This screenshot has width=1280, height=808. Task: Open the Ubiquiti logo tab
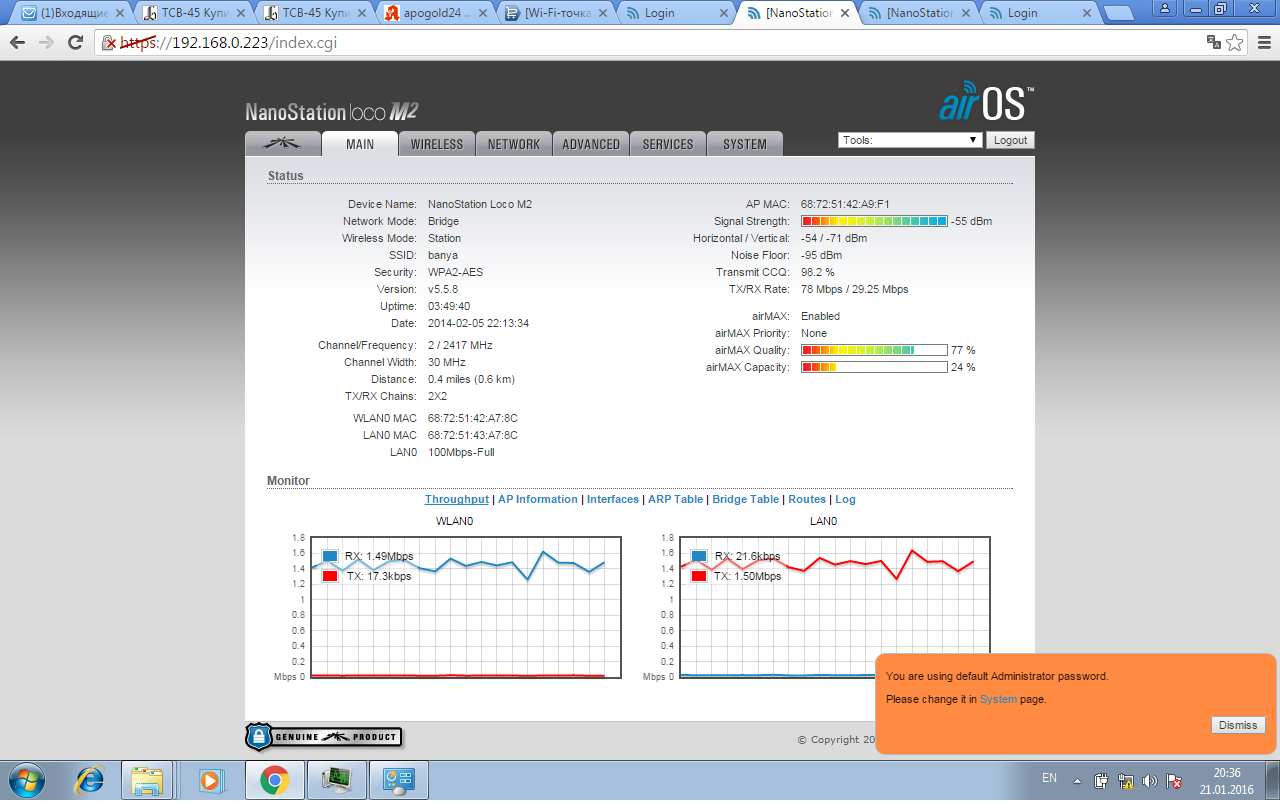coord(282,144)
